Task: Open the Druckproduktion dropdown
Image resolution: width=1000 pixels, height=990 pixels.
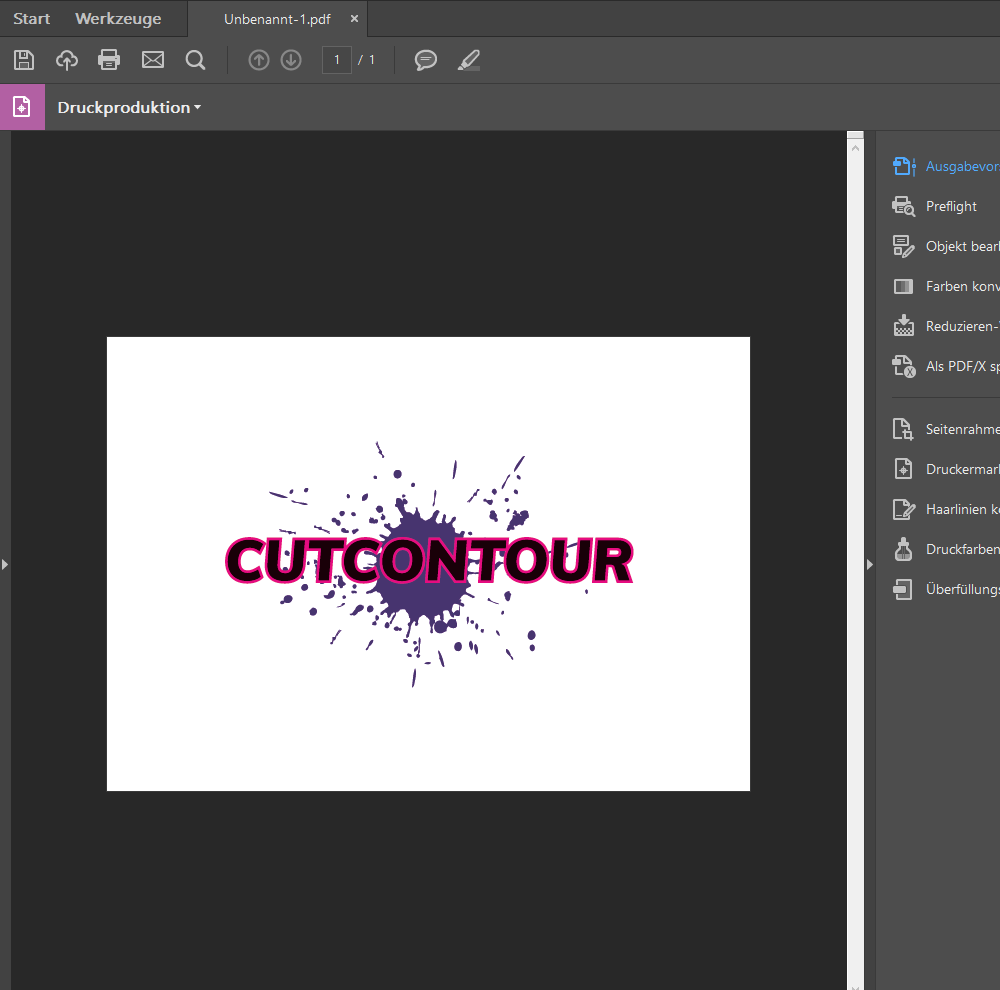Action: (128, 107)
